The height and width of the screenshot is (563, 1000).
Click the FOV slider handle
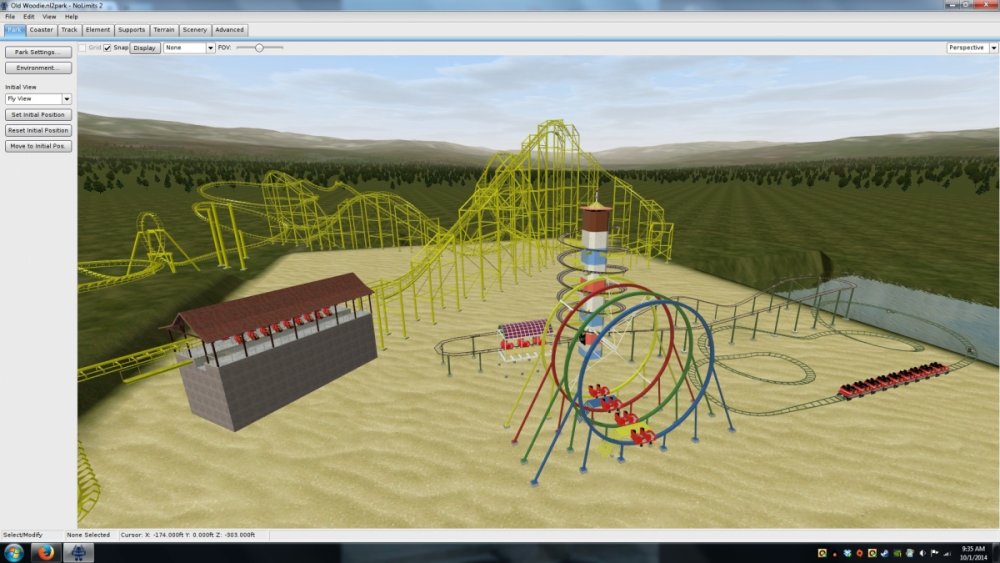[x=259, y=47]
